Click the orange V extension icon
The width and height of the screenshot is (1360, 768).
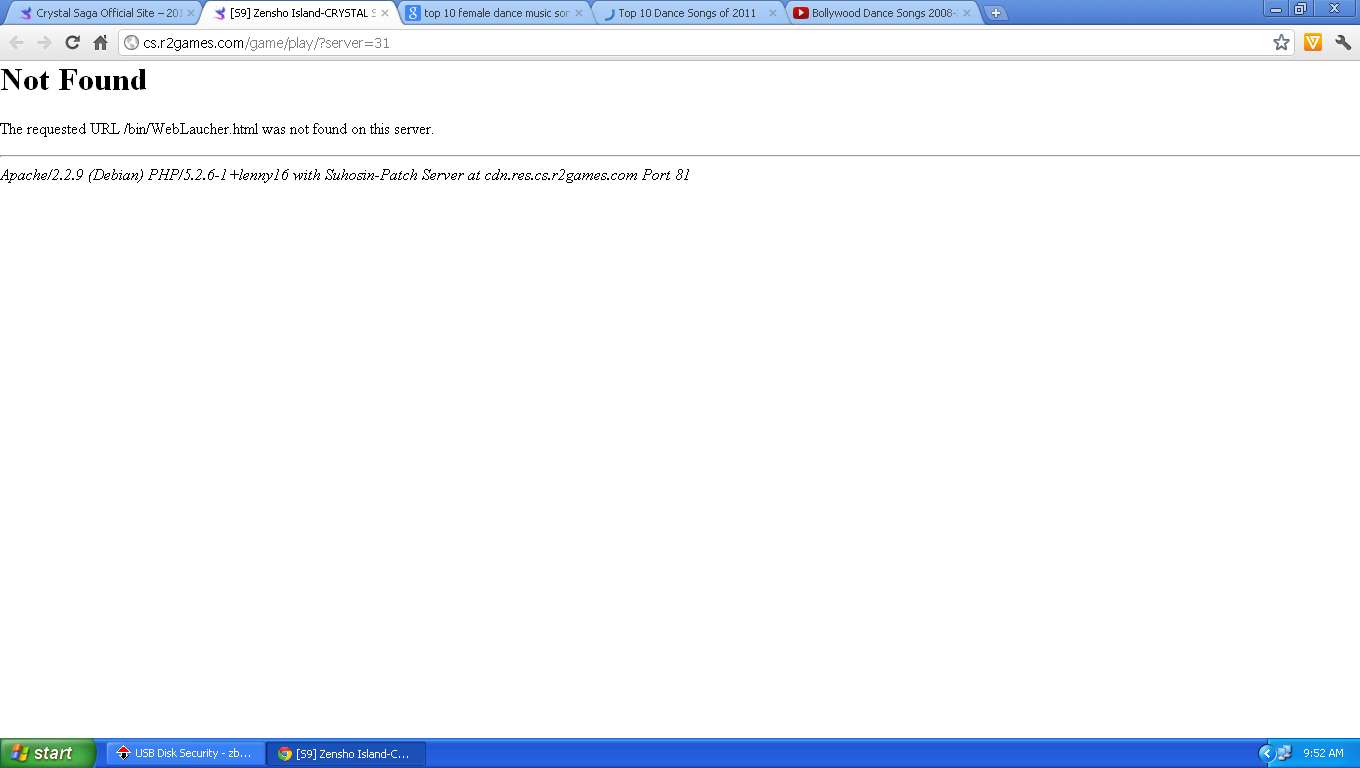point(1313,42)
